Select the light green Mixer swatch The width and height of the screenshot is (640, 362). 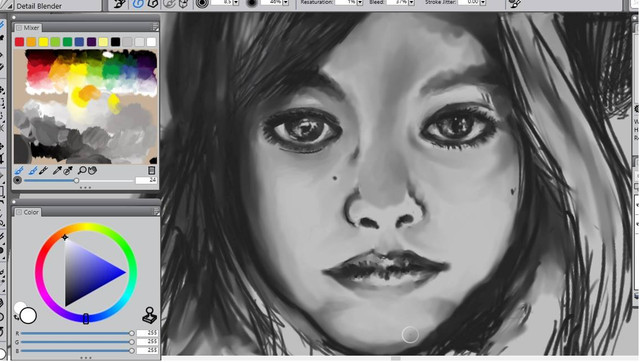(x=56, y=42)
